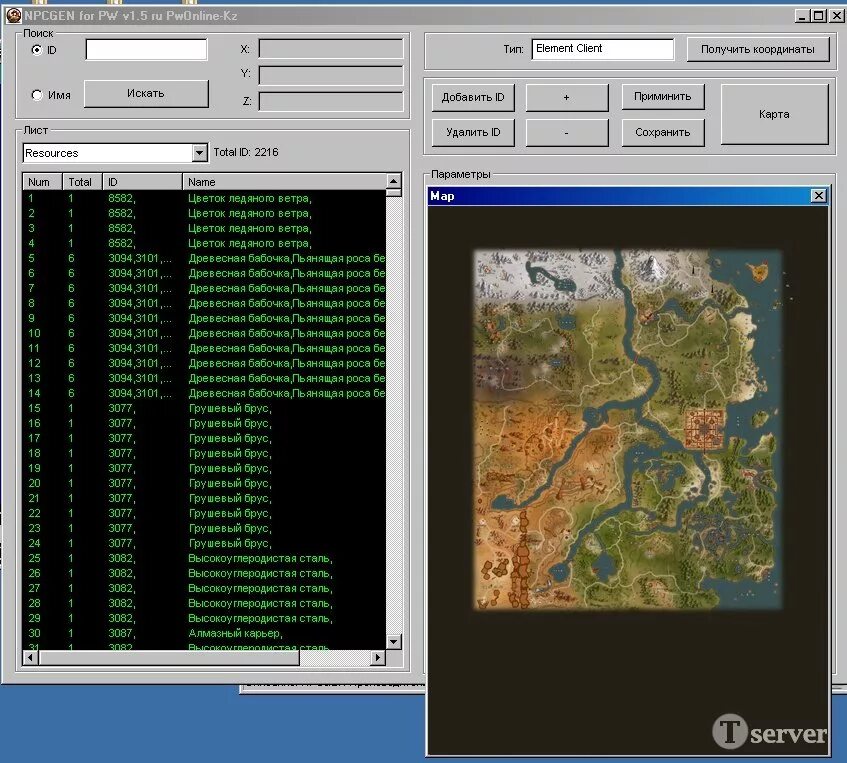The height and width of the screenshot is (763, 847).
Task: Select row 4 Цветок ледяного ветра
Action: pos(204,243)
